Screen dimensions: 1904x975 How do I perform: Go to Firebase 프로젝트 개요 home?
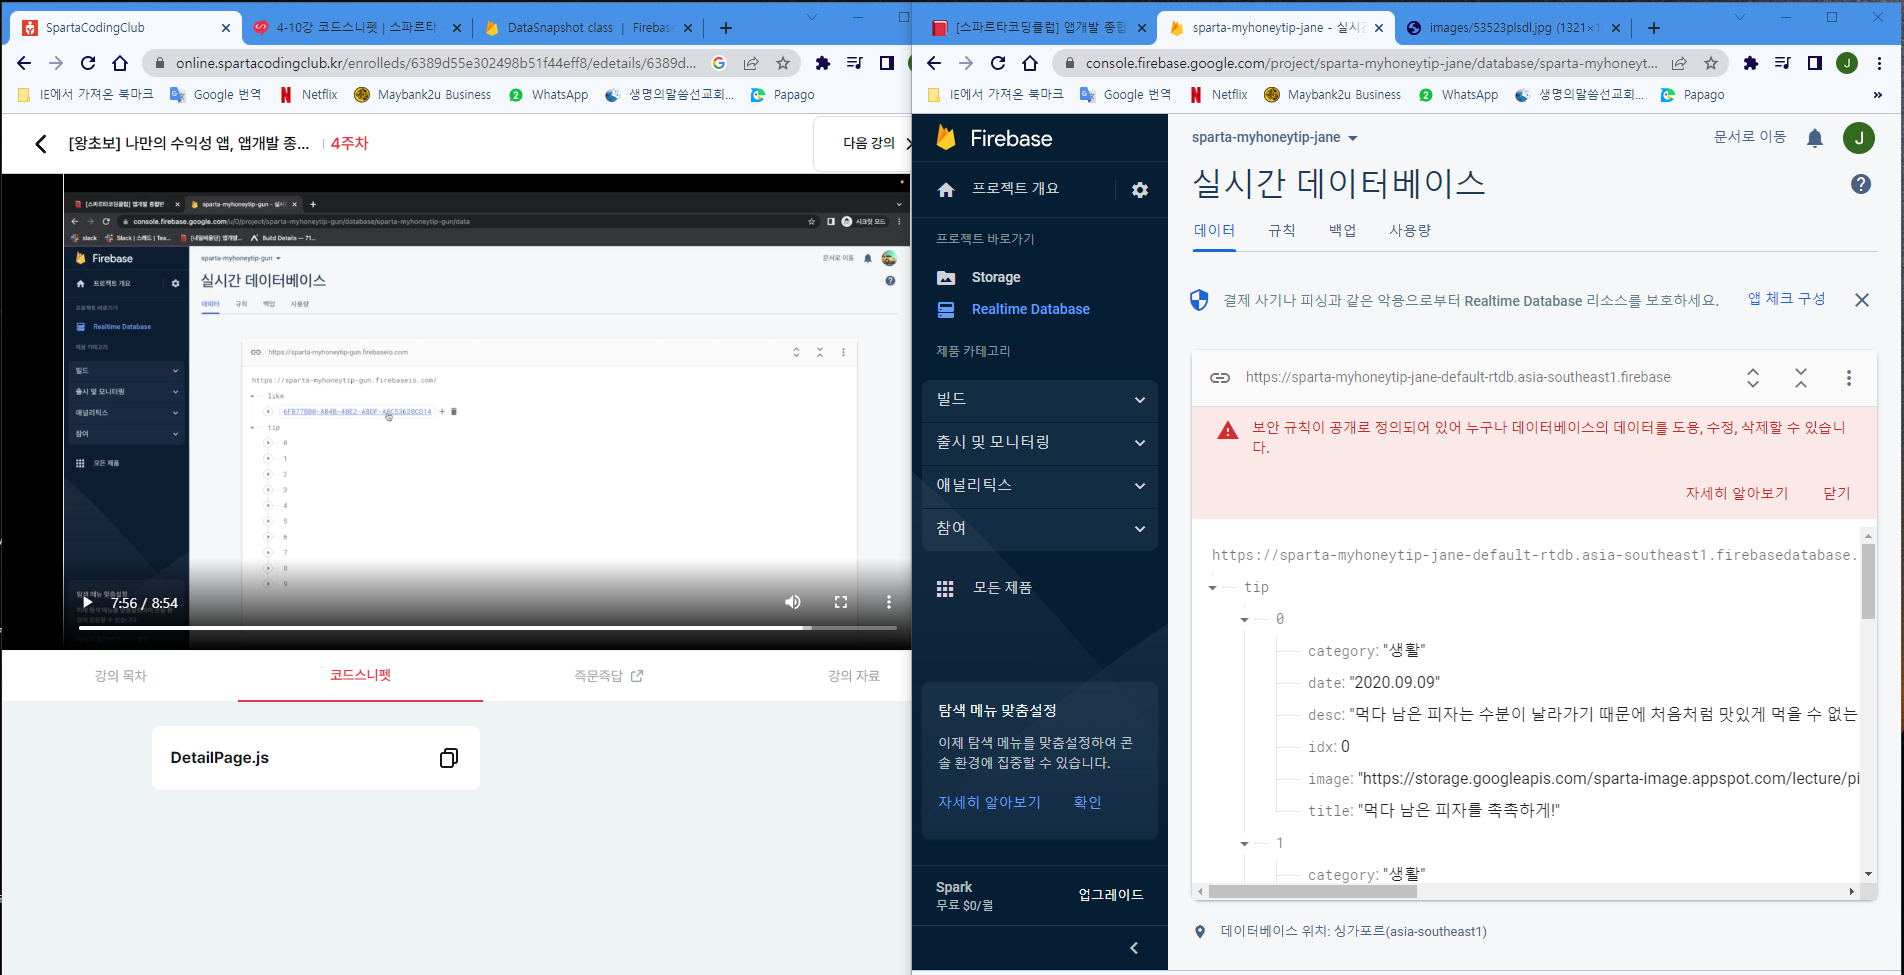(x=1015, y=189)
